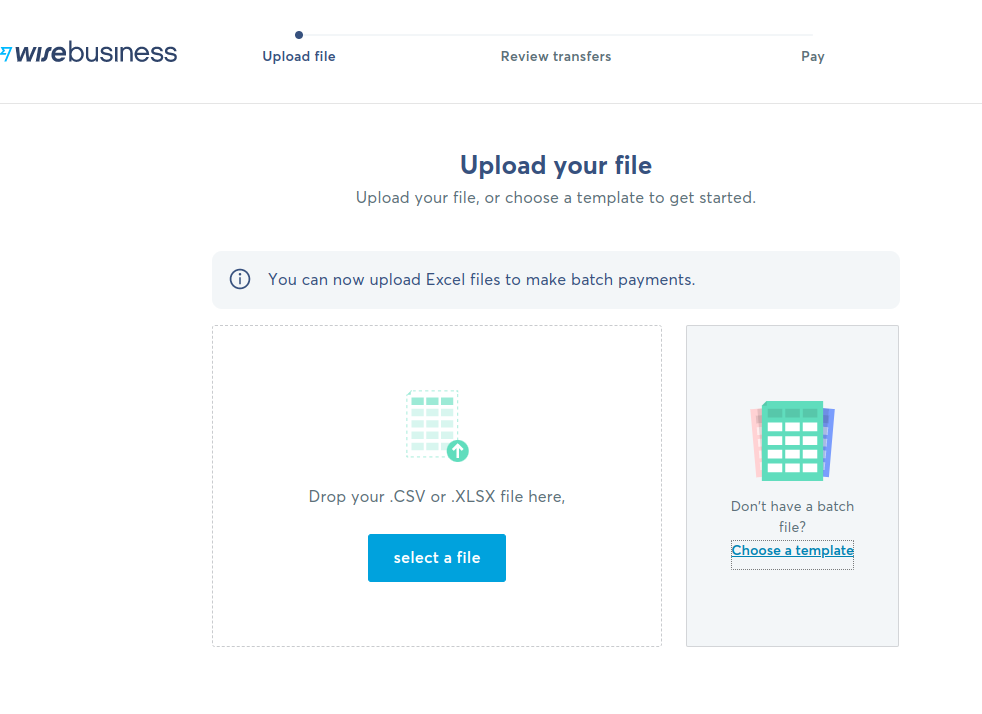The height and width of the screenshot is (714, 982).
Task: Click the progress dot above Upload file
Action: [299, 35]
